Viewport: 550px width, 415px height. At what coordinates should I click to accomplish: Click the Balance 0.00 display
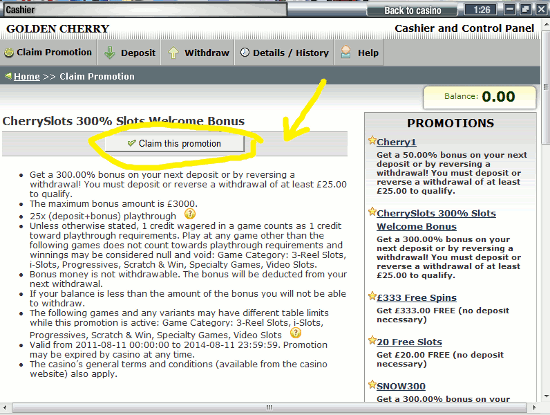479,97
